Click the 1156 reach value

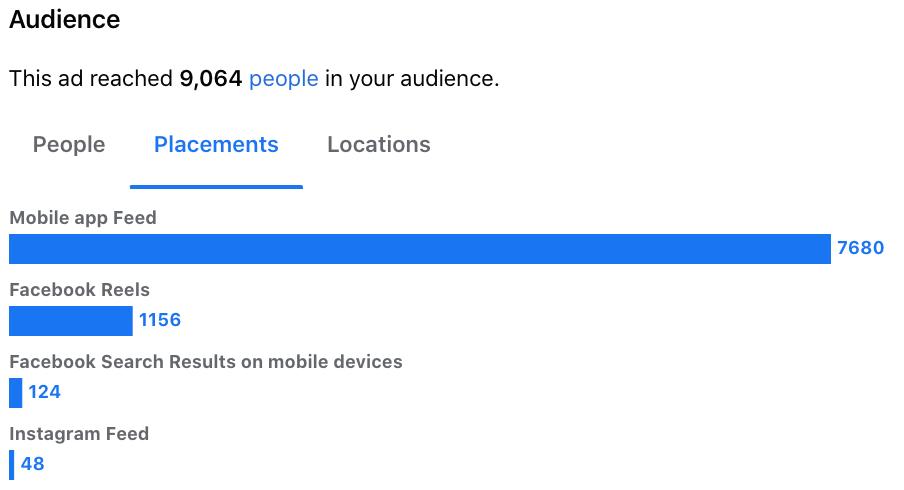(x=160, y=321)
